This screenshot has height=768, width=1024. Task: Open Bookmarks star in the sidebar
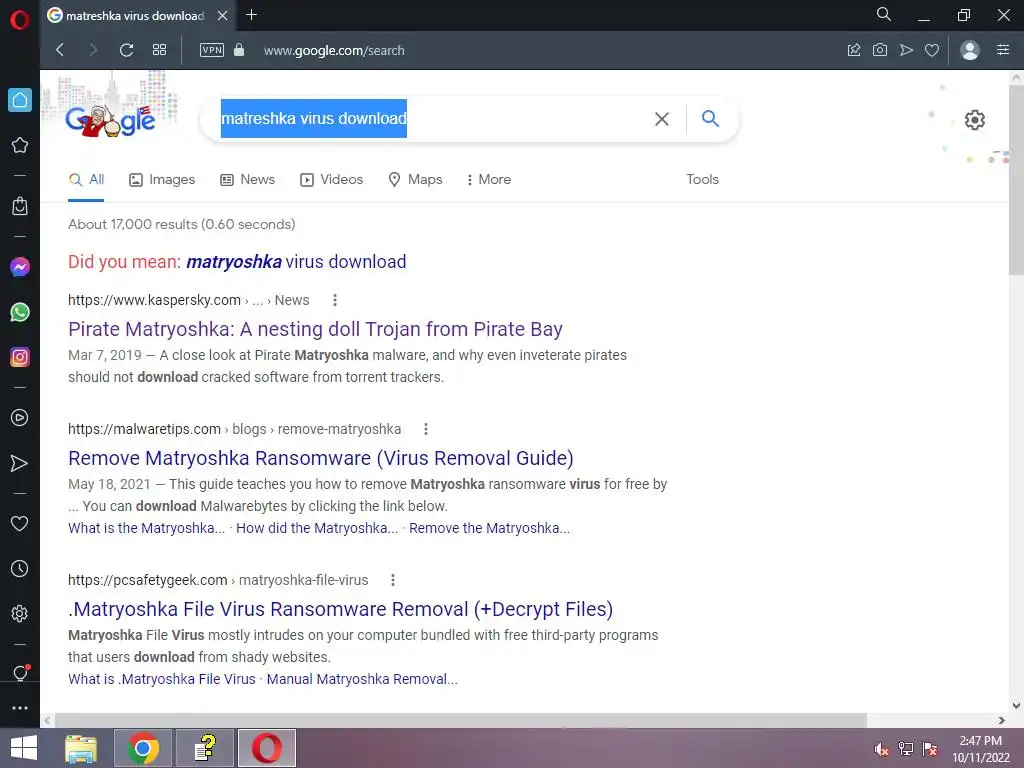[x=20, y=145]
